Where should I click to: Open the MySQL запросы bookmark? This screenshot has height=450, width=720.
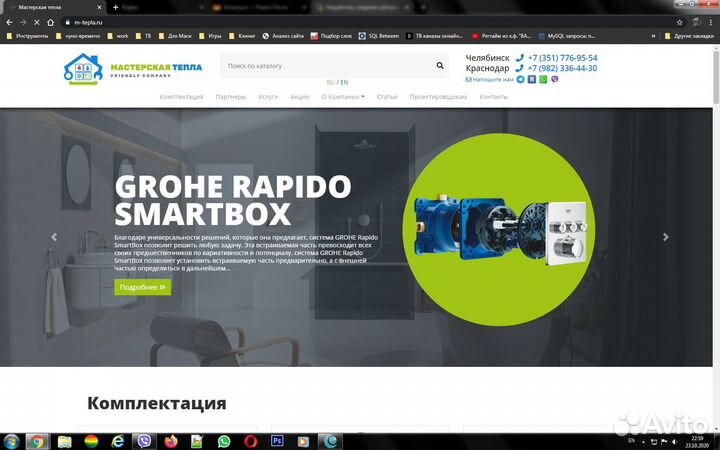[x=567, y=36]
